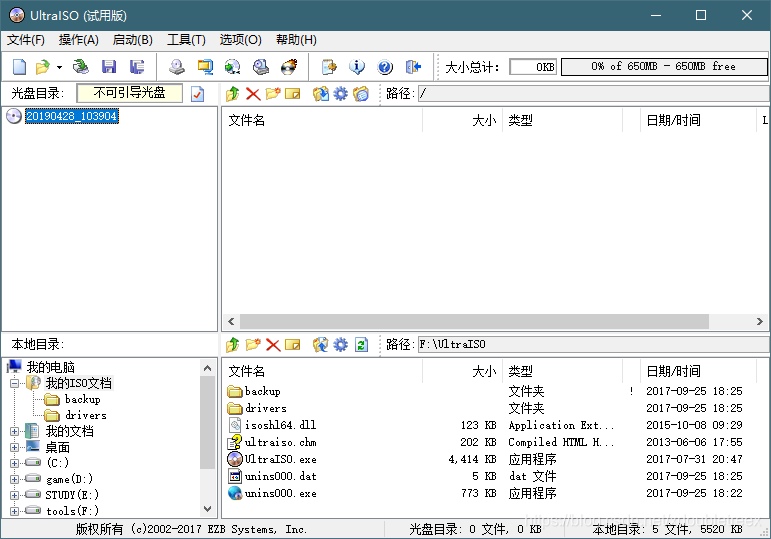Open the 选项(O) menu
771x539 pixels.
click(x=240, y=40)
